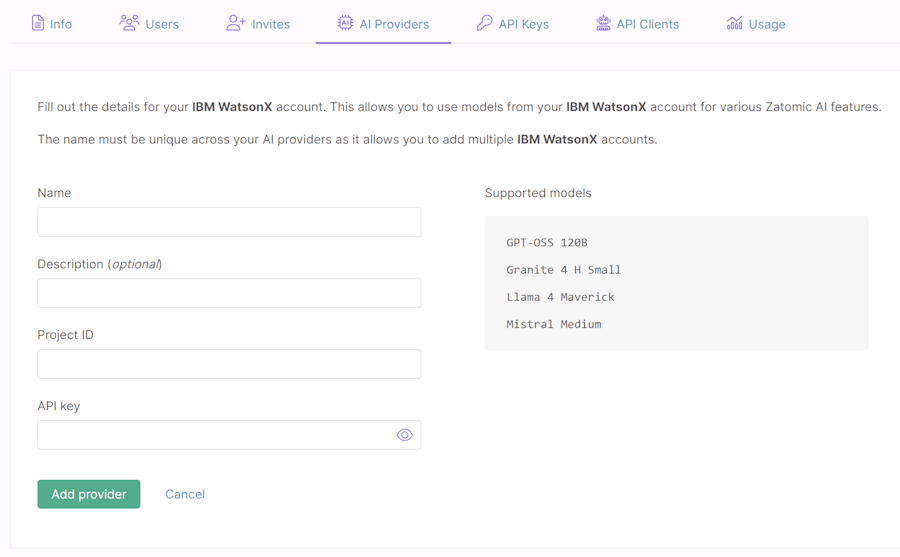Toggle API key visibility with eye icon

404,435
